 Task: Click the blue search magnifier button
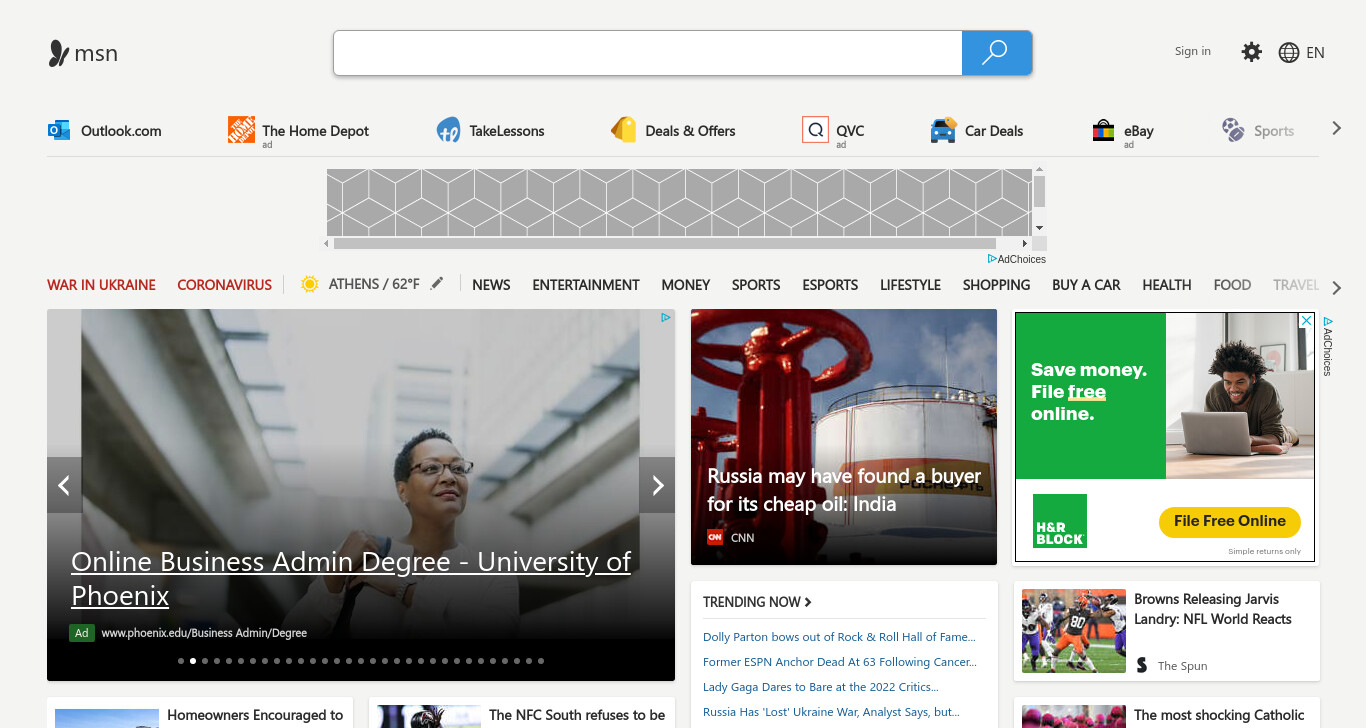click(x=996, y=53)
